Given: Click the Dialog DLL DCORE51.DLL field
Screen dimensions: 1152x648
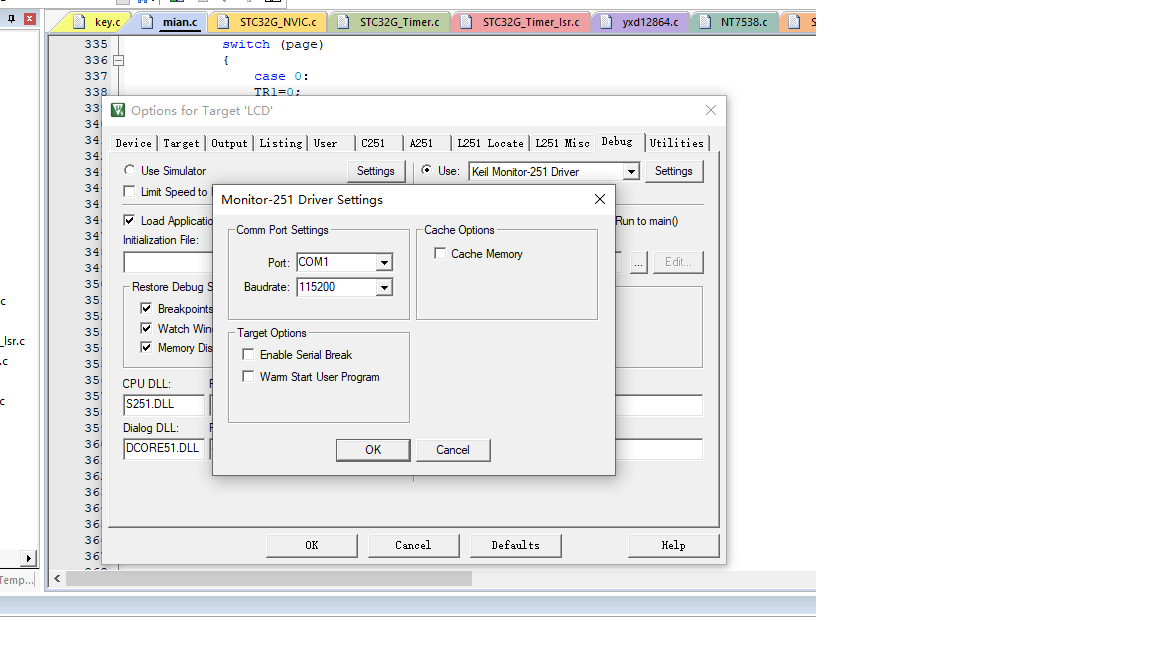Looking at the screenshot, I should point(164,448).
